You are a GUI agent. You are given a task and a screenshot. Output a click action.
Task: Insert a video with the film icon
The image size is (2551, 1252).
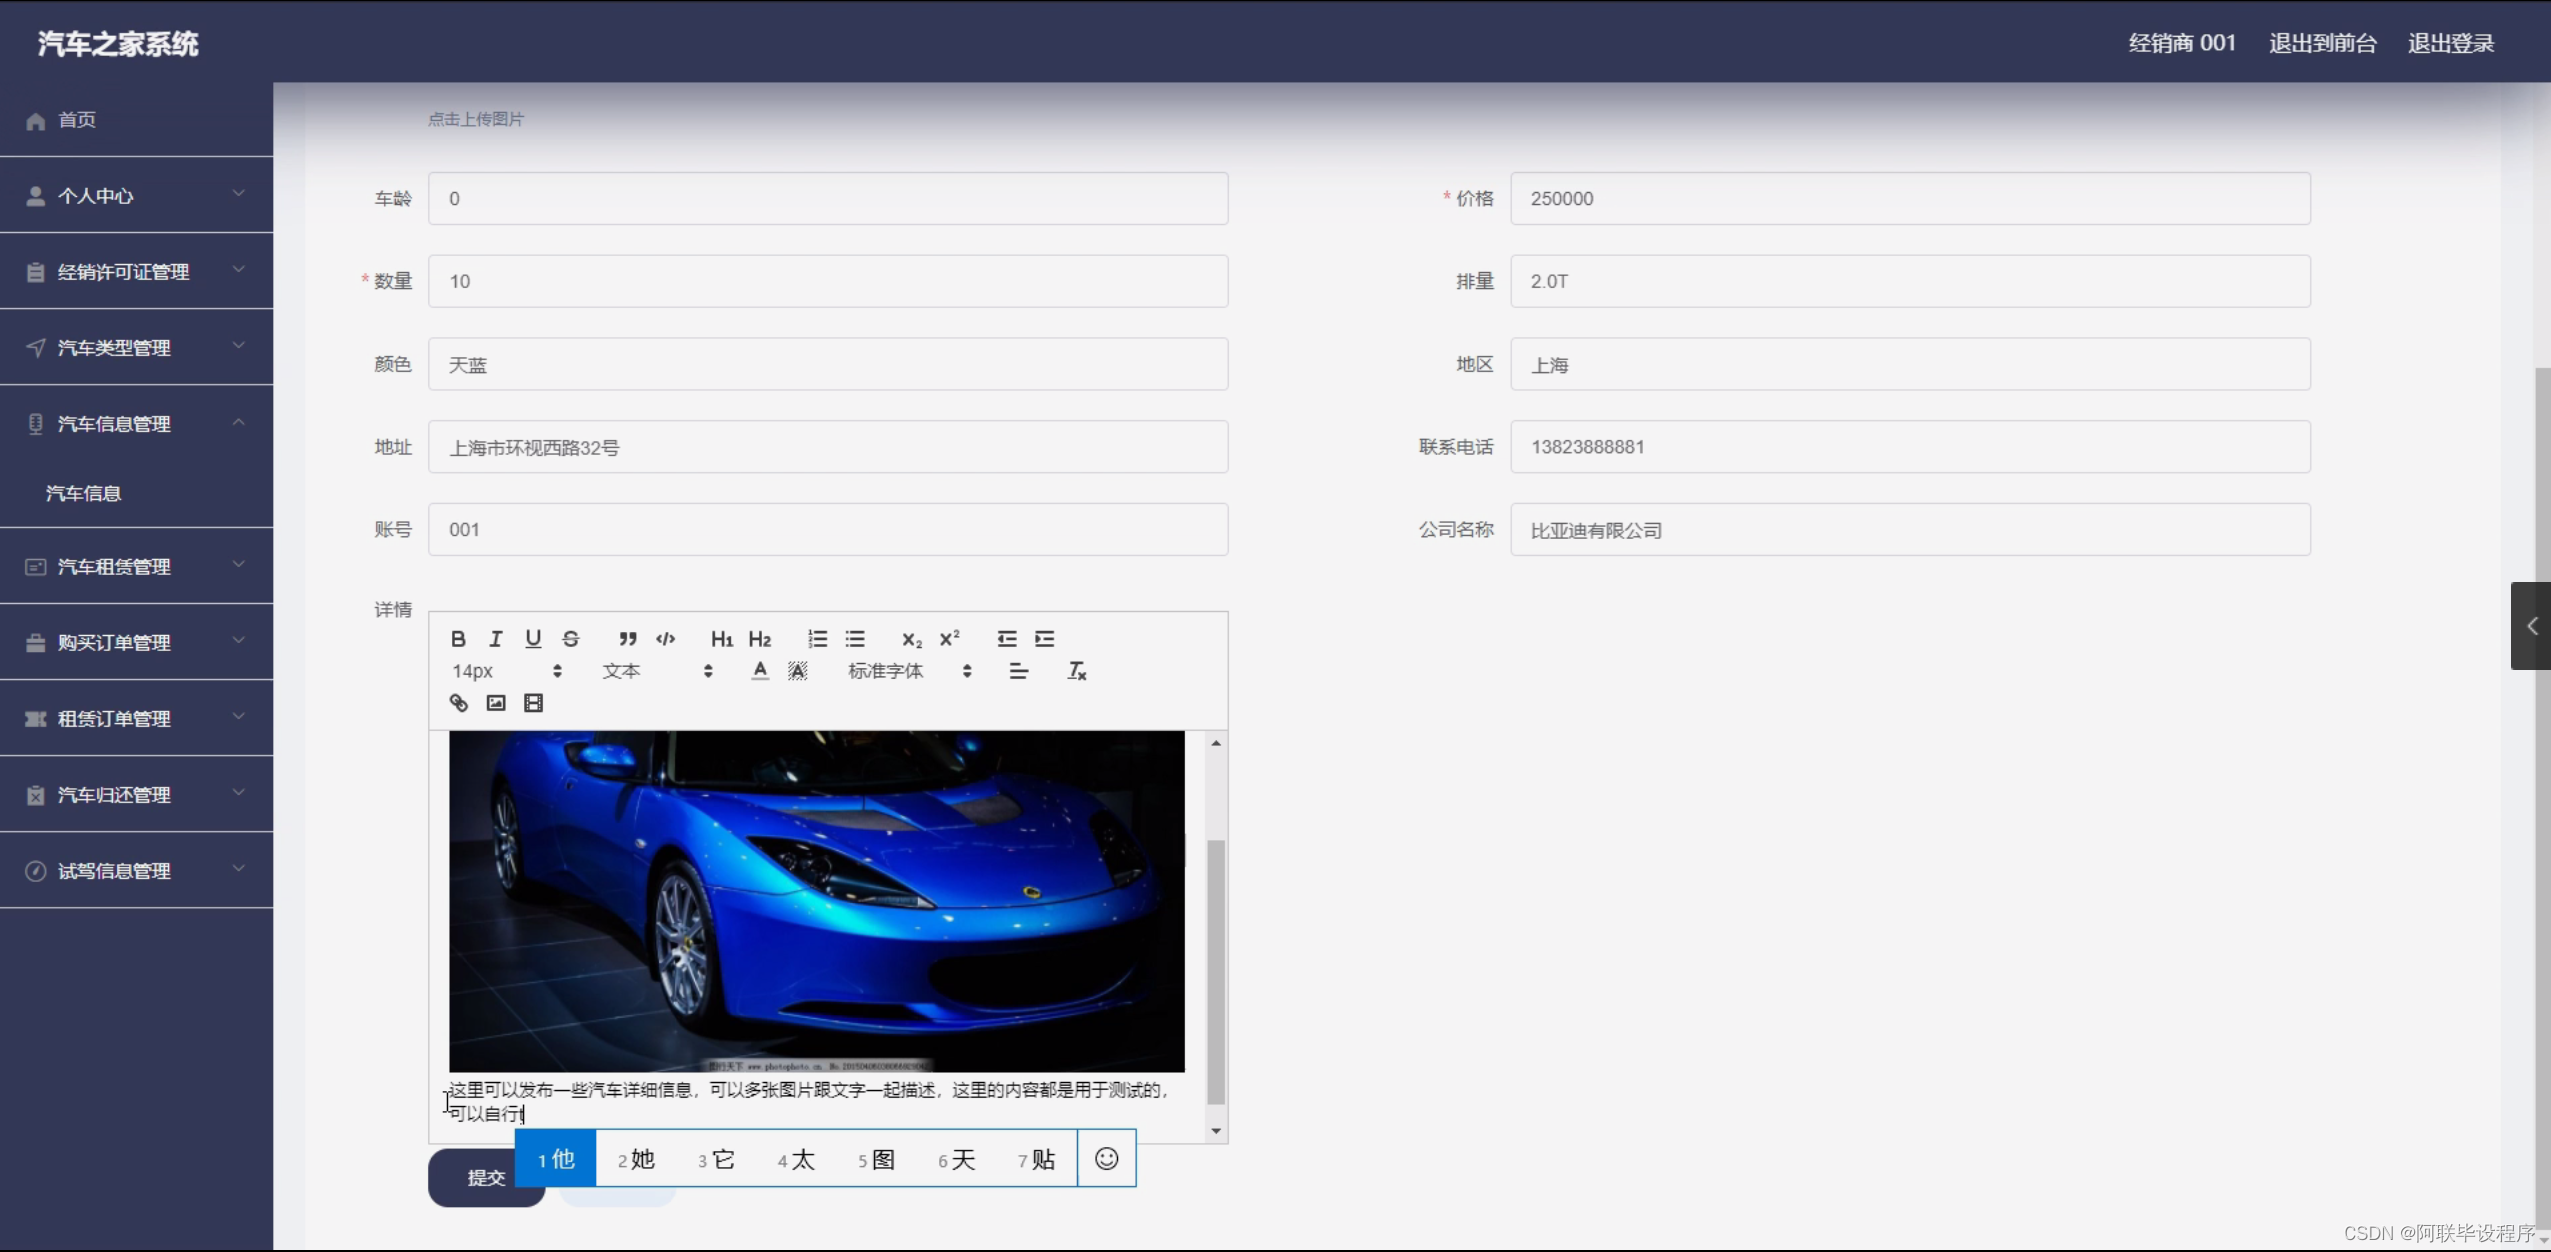[x=534, y=703]
